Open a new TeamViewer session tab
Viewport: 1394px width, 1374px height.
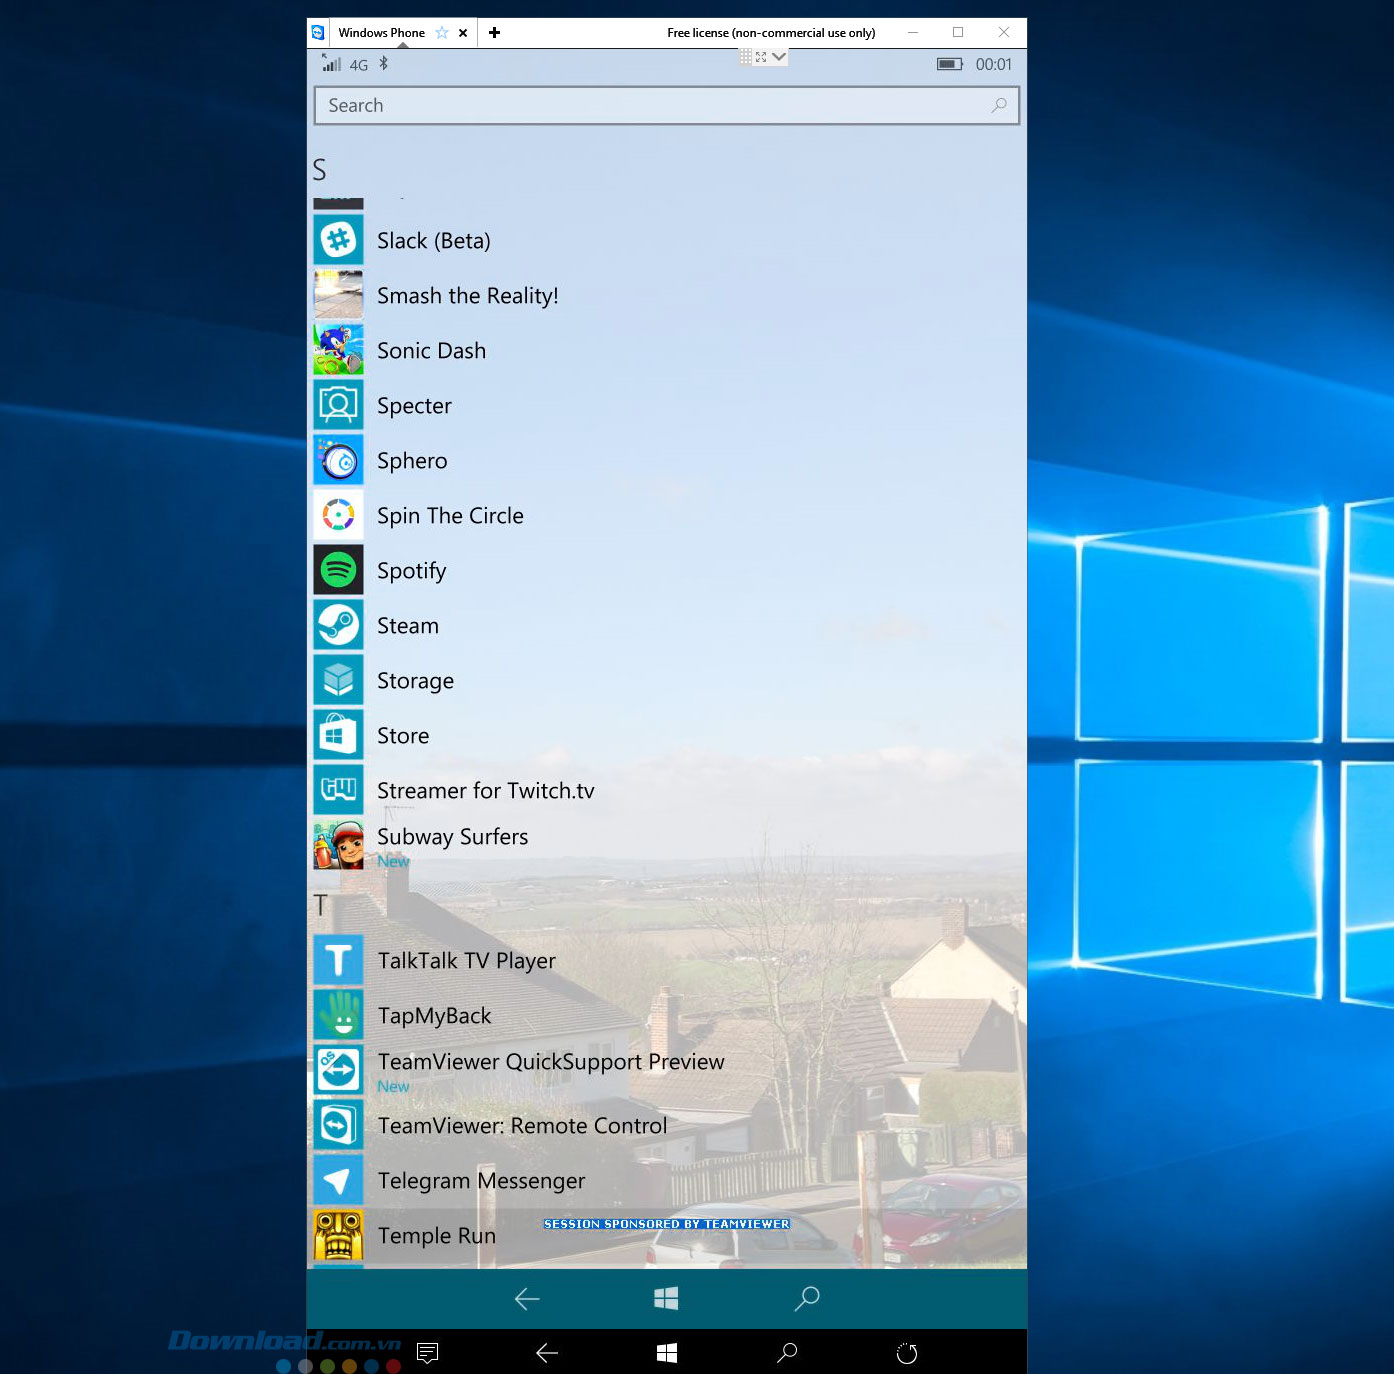(x=494, y=33)
